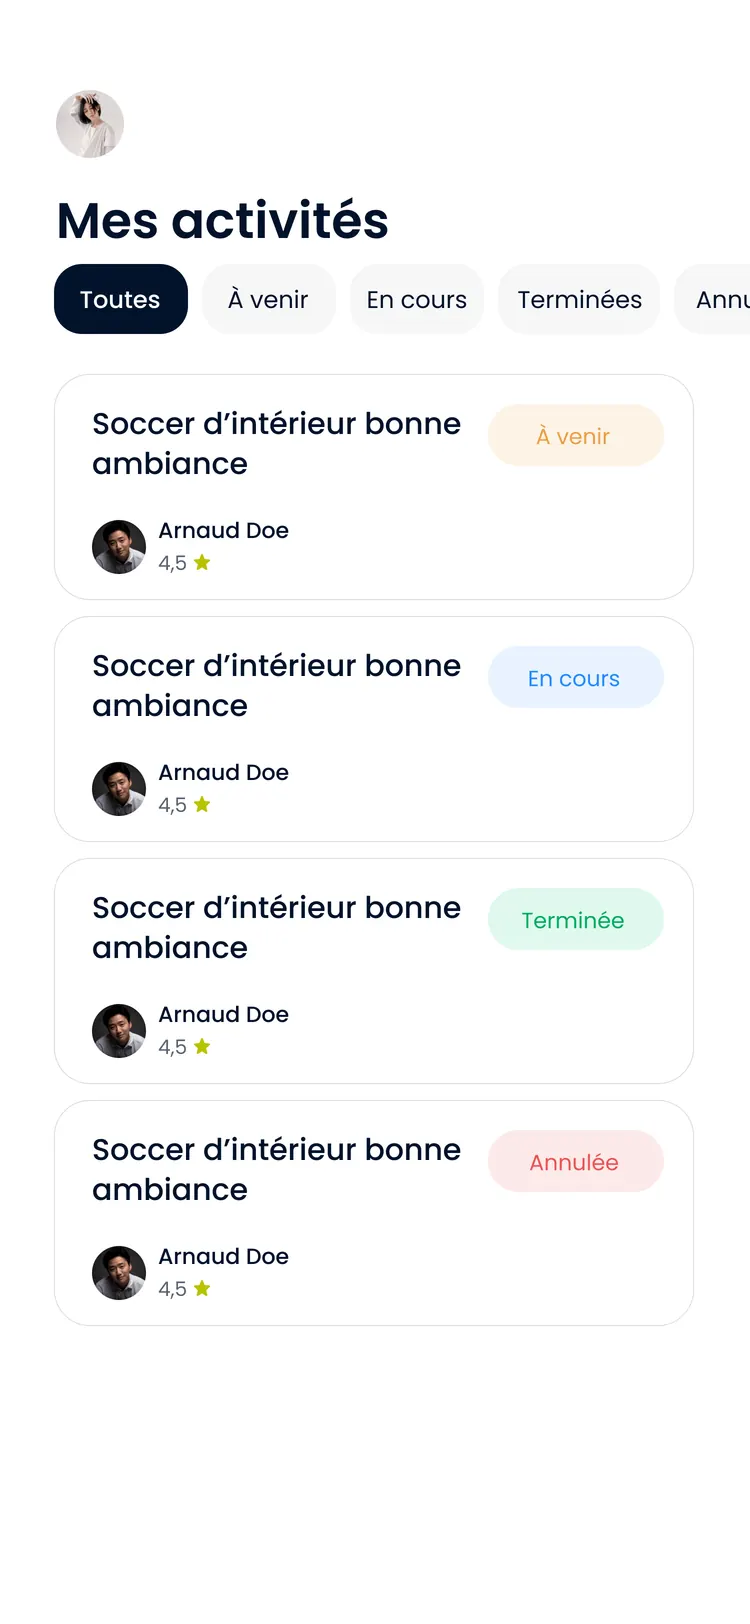Click Arnaud Doe avatar in À venir card
The width and height of the screenshot is (750, 1624).
[119, 547]
